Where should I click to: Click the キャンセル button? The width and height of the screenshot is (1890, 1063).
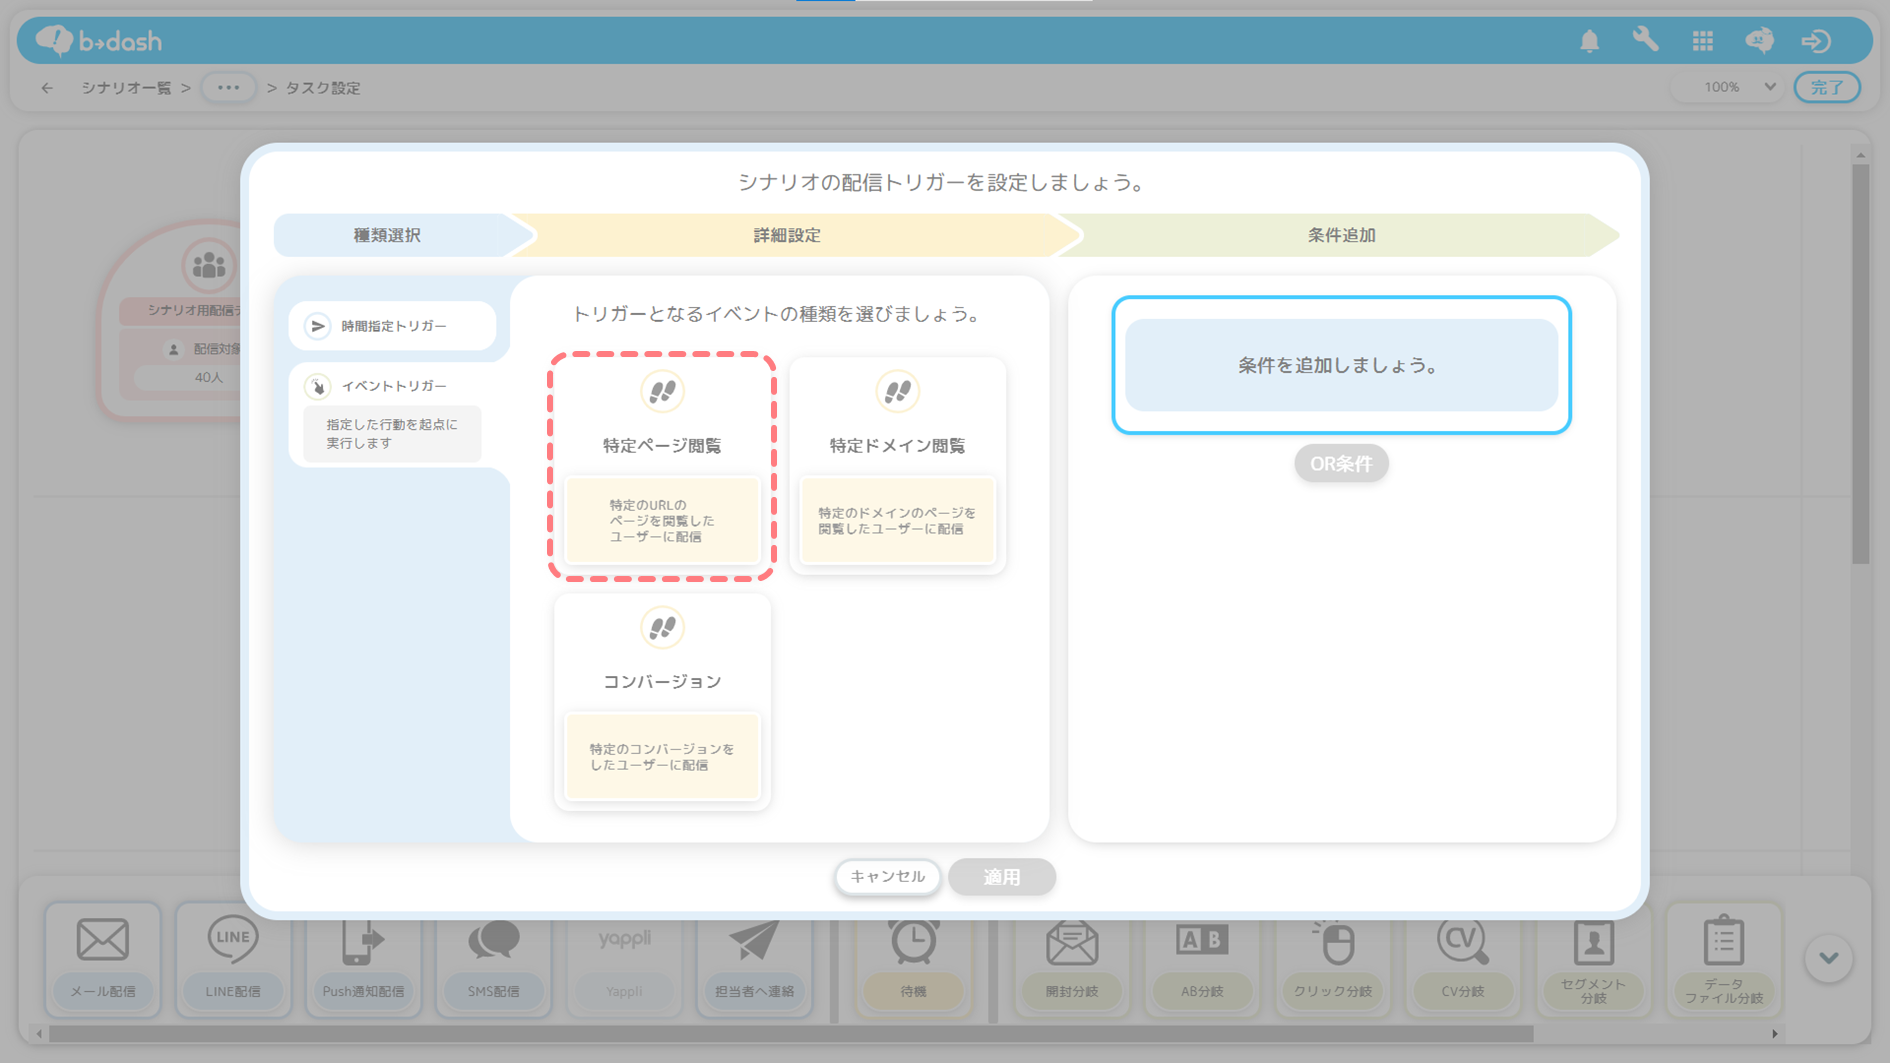coord(887,877)
